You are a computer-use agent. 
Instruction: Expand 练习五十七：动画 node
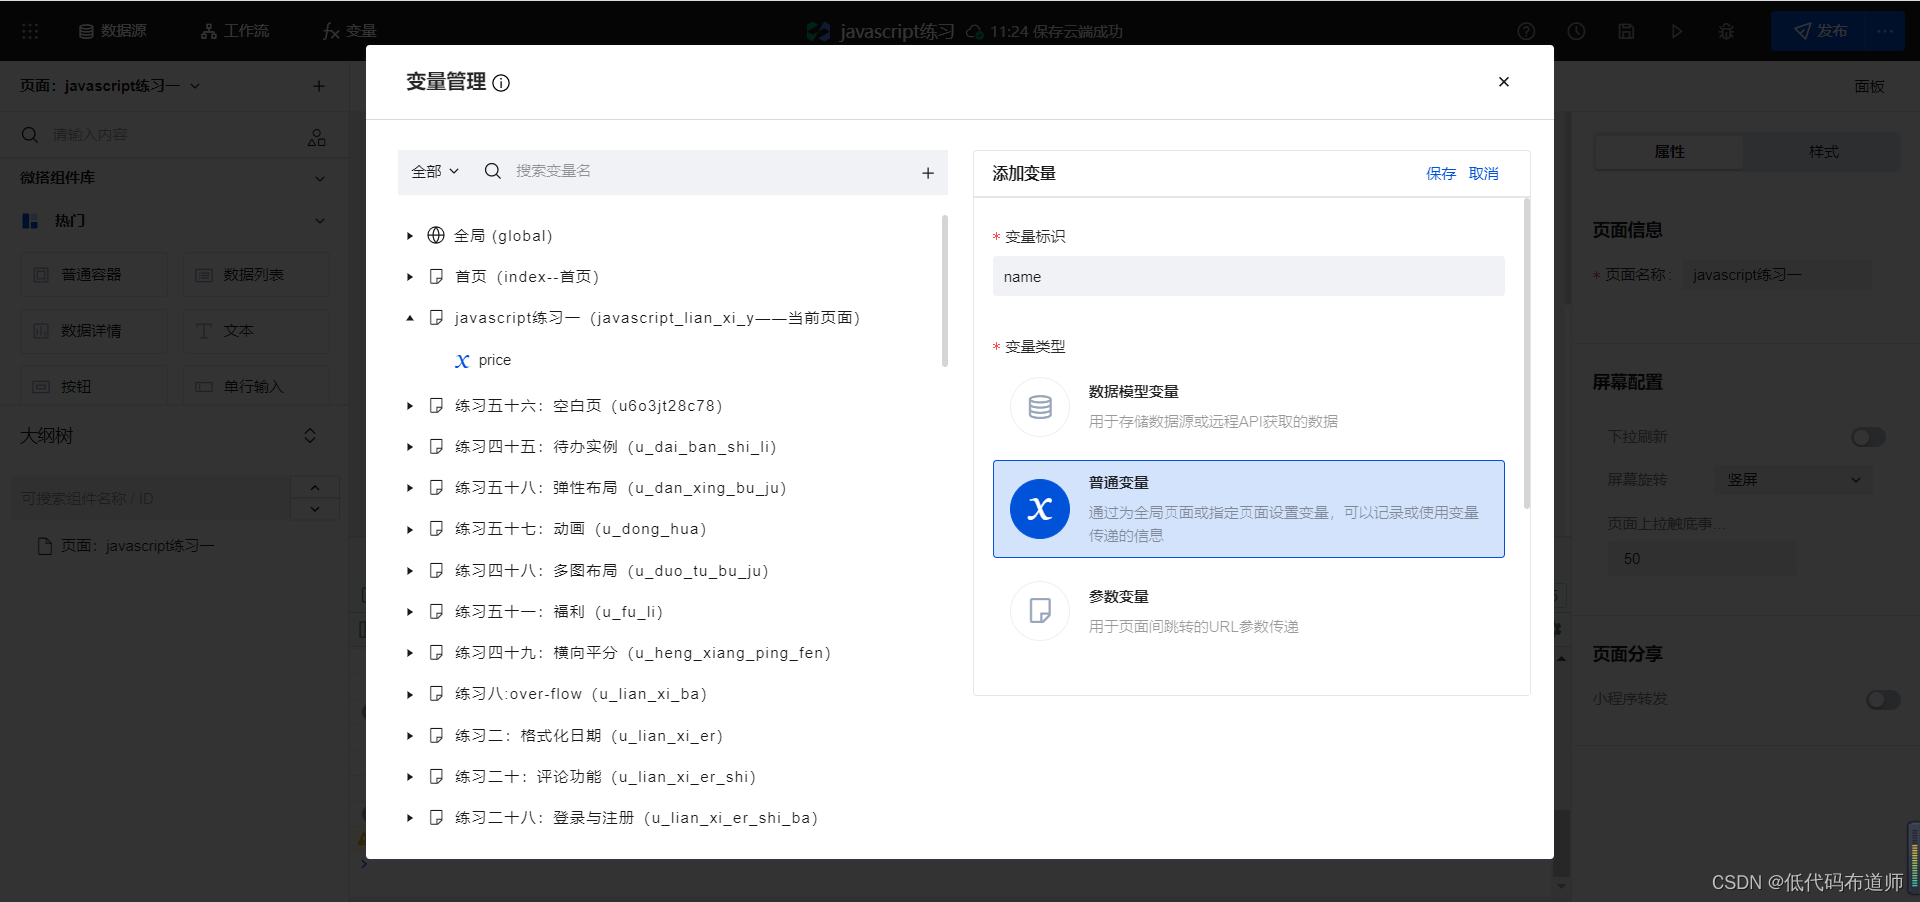click(410, 529)
